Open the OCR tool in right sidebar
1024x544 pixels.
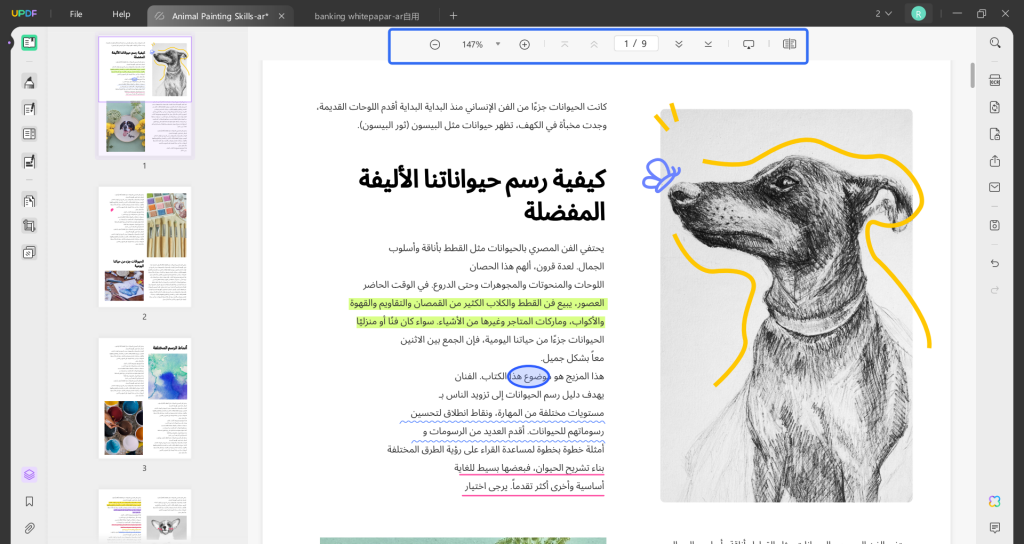(x=995, y=80)
